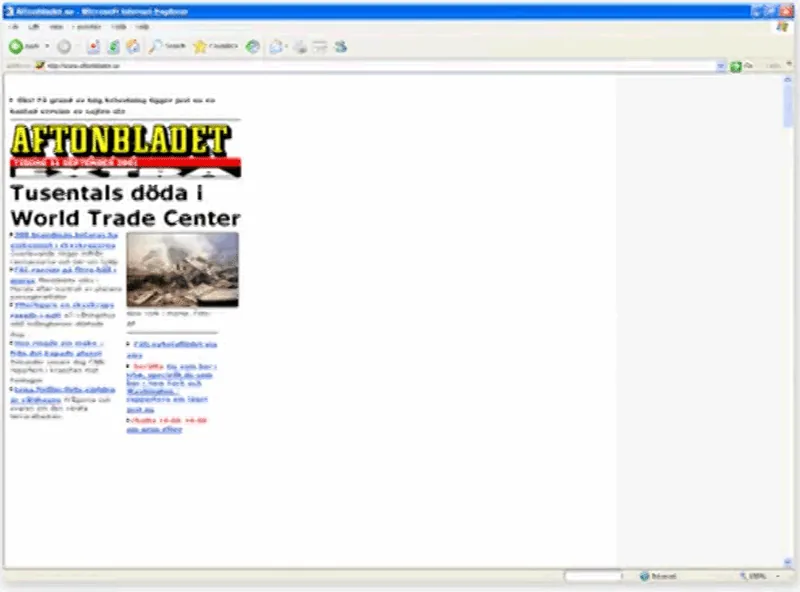Open the Tools menu
Viewport: 800px width, 592px height.
point(118,27)
